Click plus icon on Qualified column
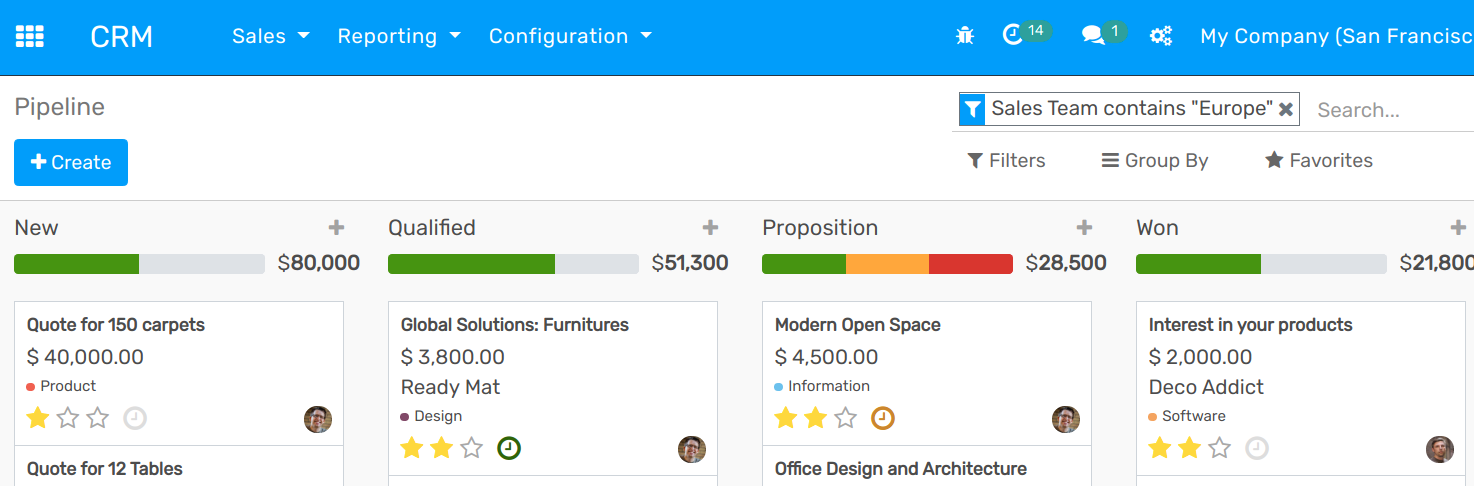Image resolution: width=1474 pixels, height=486 pixels. coord(710,228)
